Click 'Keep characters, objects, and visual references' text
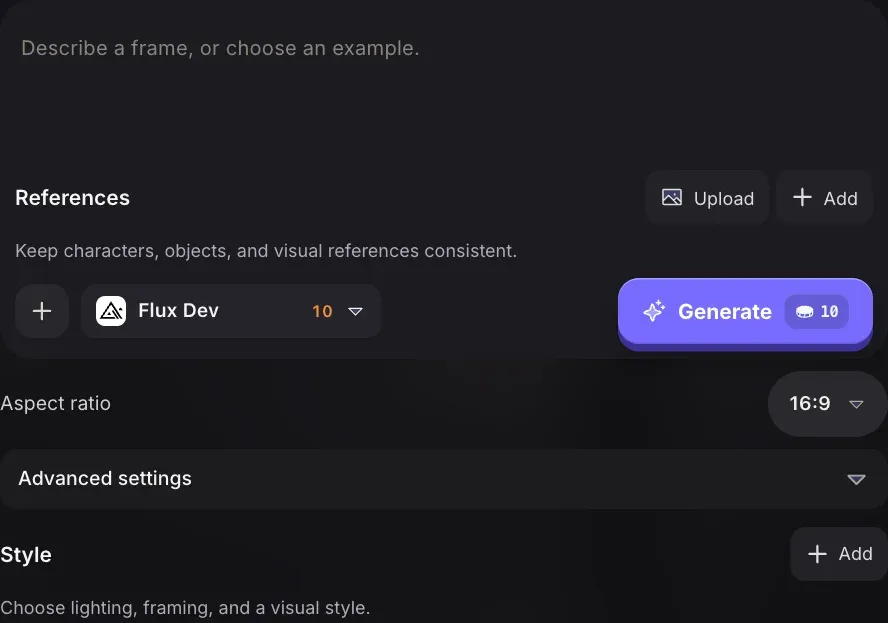Viewport: 888px width, 623px height. [217, 251]
